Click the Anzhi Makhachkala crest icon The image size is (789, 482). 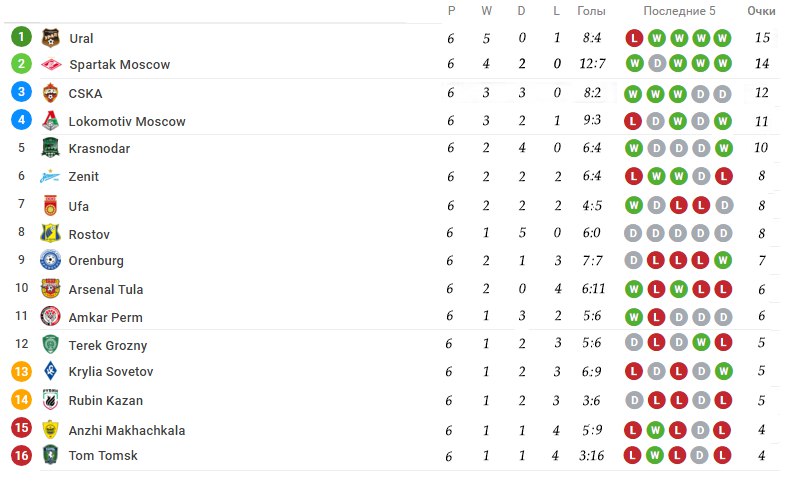[50, 430]
